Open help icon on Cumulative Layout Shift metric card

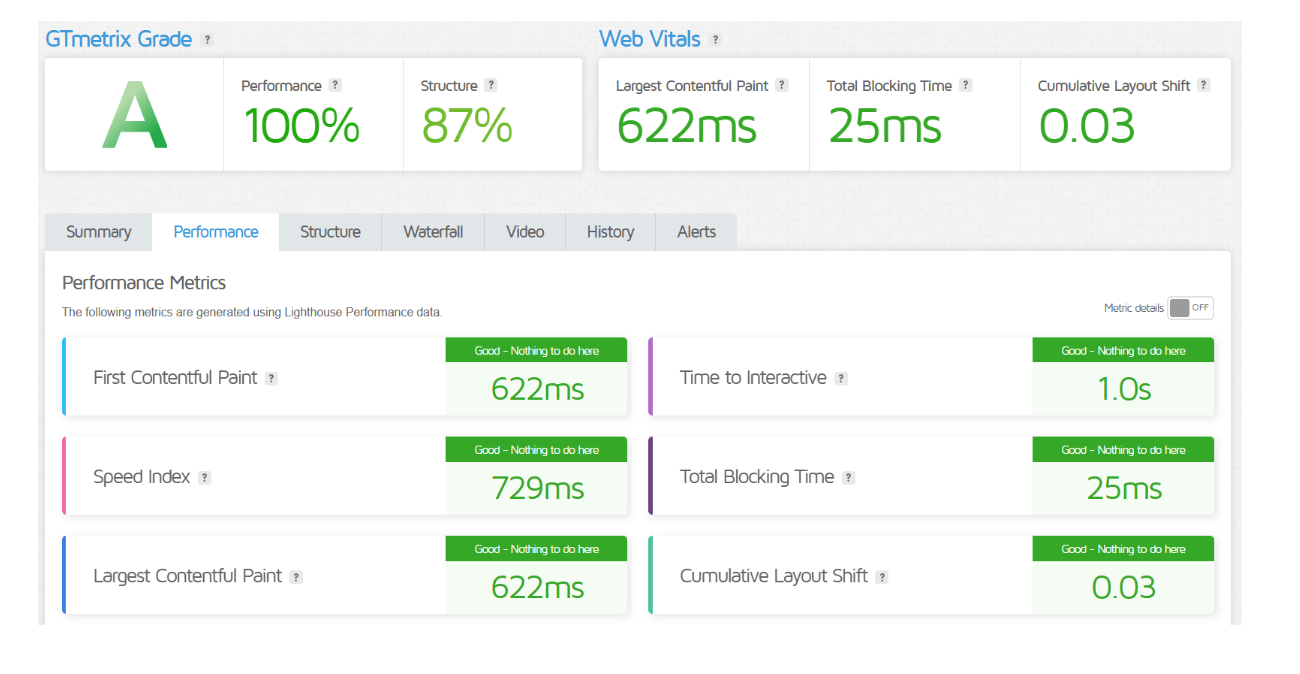882,577
